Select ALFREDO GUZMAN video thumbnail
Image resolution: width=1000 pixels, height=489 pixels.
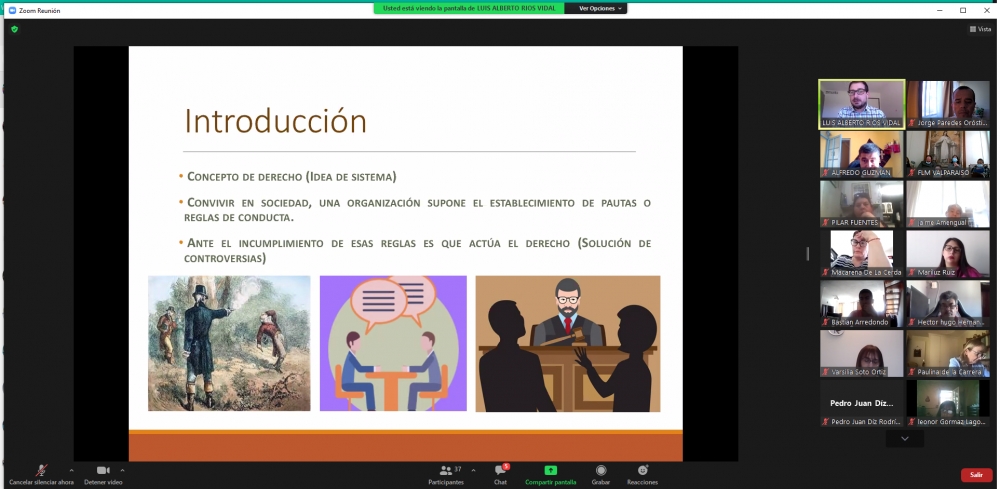[x=861, y=153]
